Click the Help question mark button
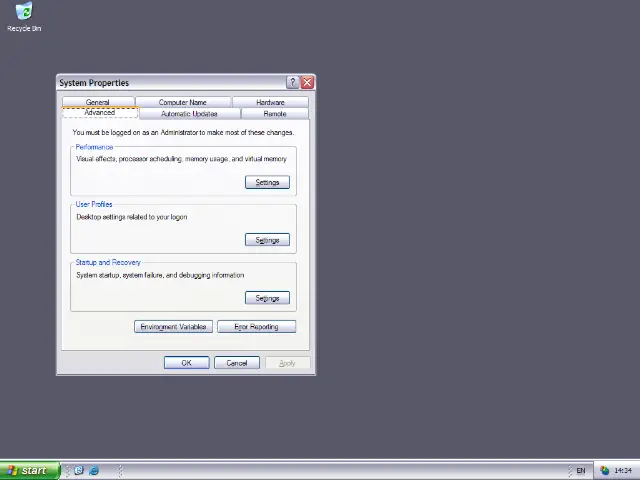 pos(292,82)
